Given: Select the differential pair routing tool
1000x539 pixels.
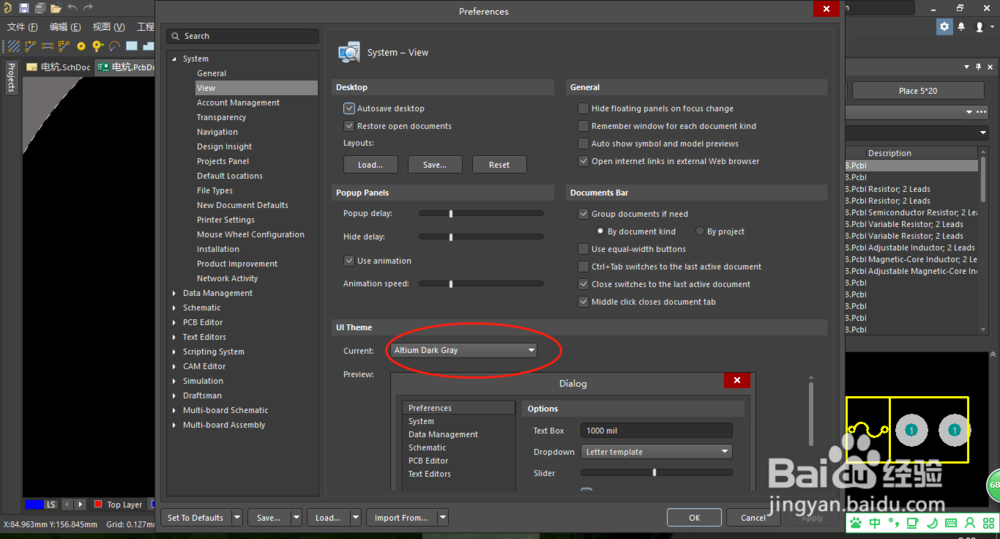Looking at the screenshot, I should point(47,46).
